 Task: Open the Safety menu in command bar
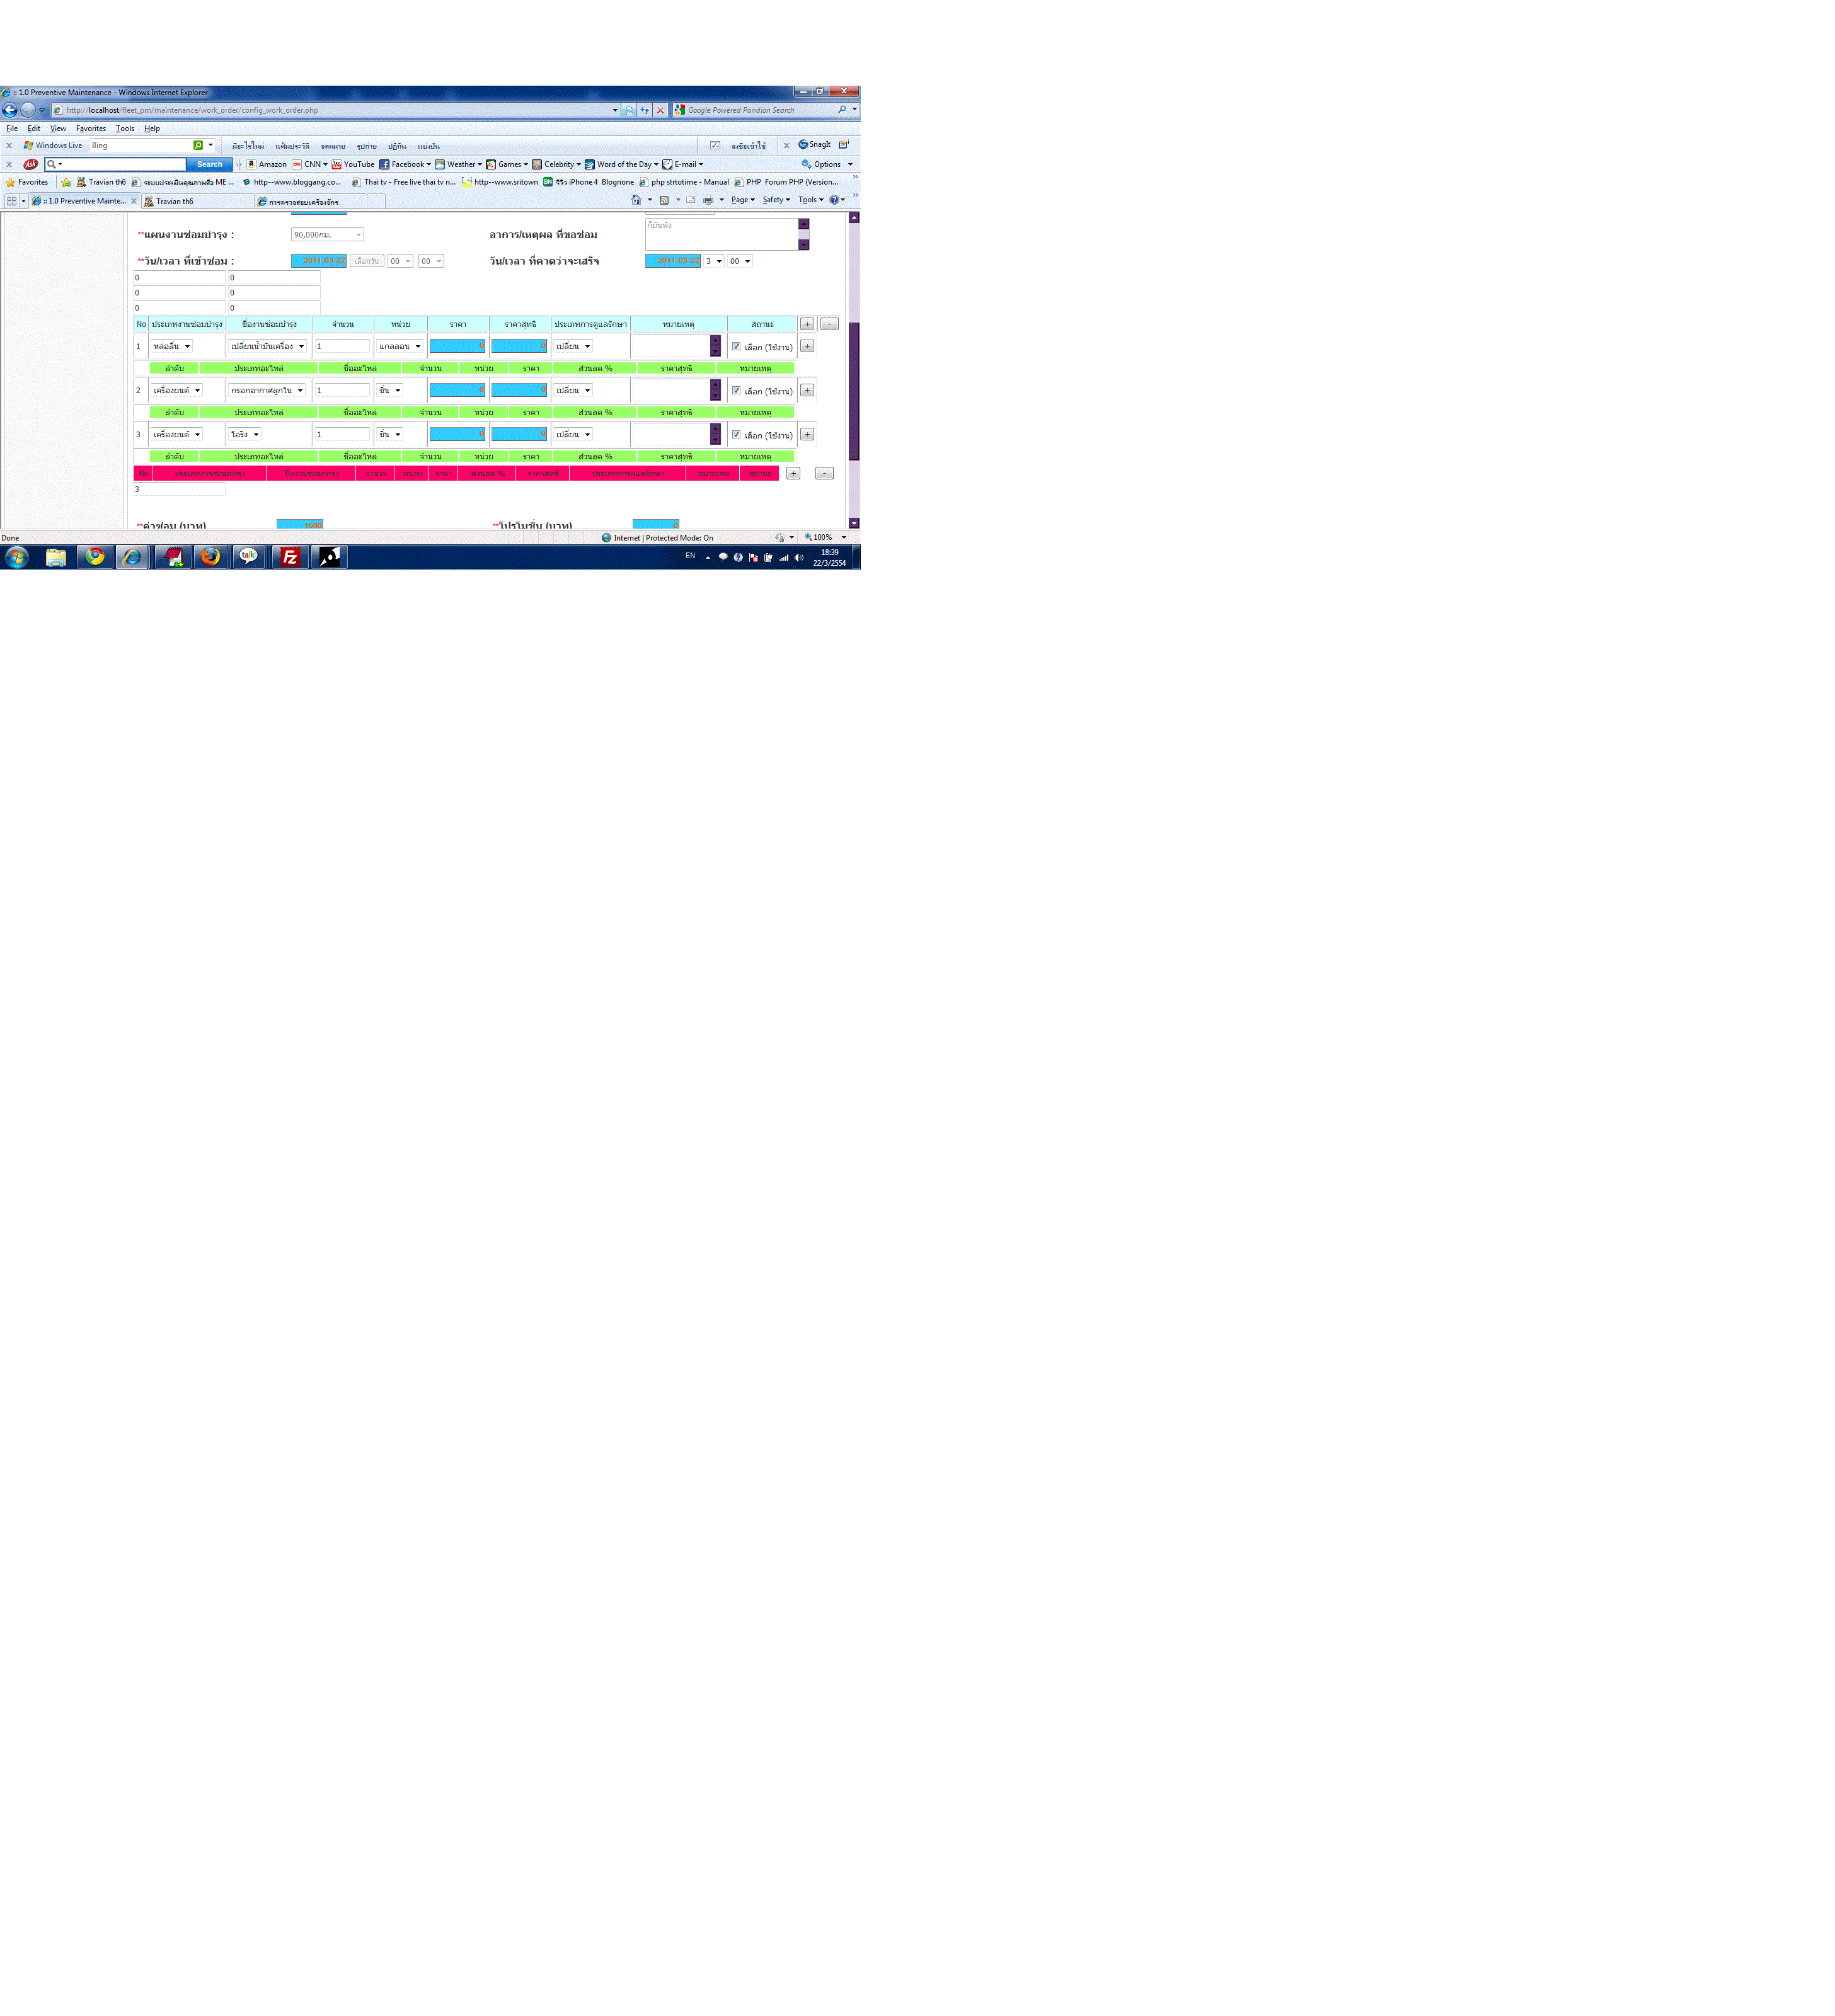[x=776, y=200]
